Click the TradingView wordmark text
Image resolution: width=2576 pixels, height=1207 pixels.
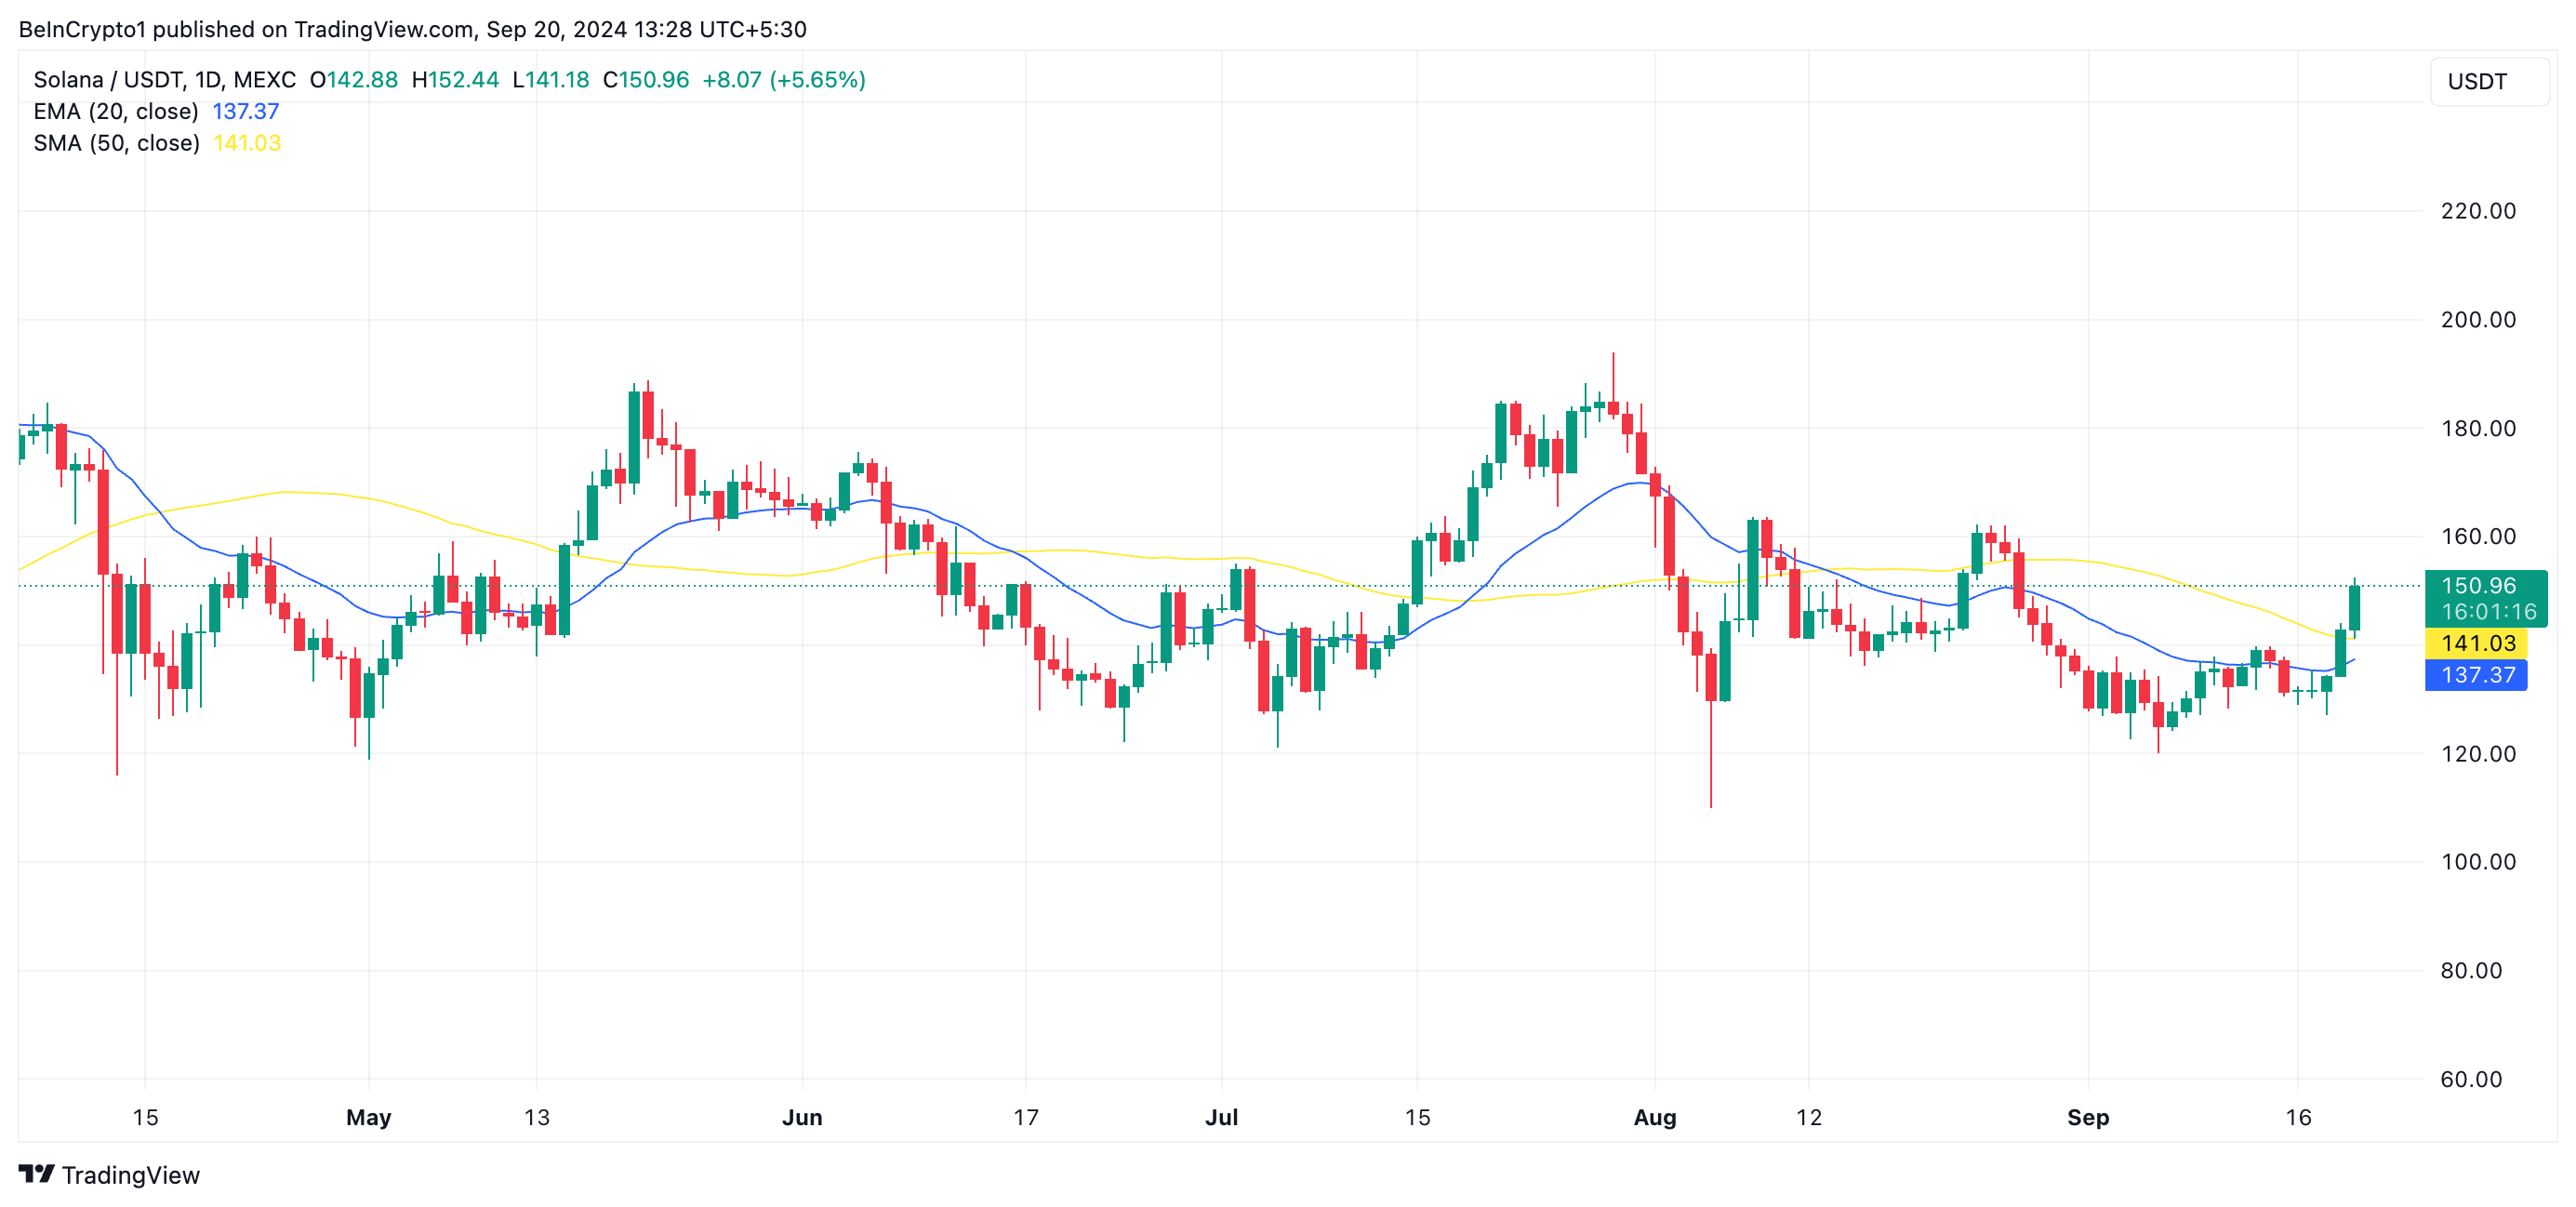[x=130, y=1175]
